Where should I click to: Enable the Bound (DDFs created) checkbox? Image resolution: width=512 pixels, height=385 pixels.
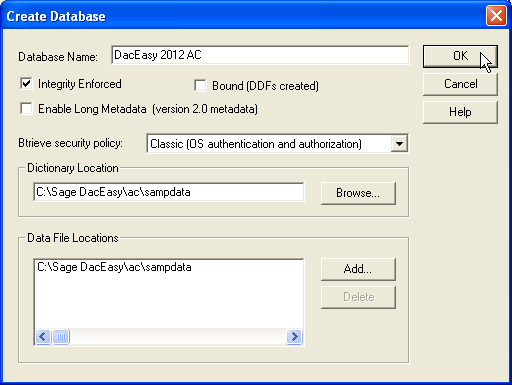point(200,85)
